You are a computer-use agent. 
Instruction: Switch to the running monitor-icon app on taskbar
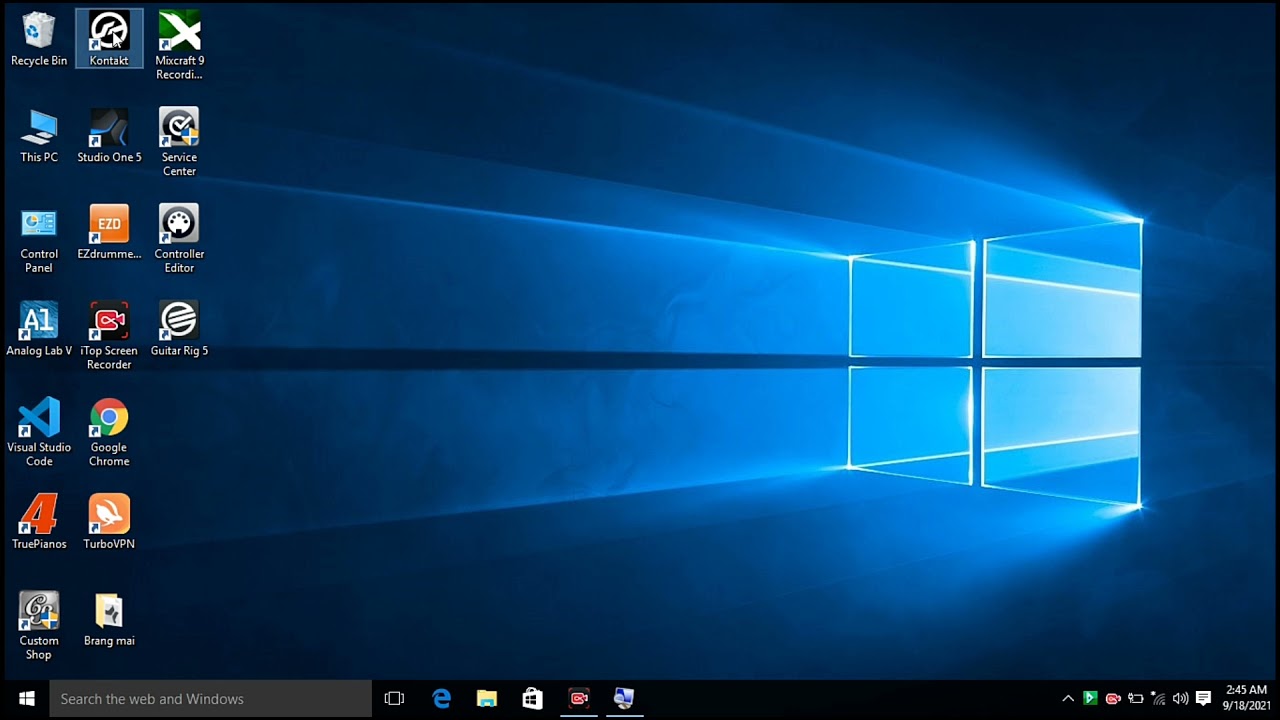(x=624, y=698)
